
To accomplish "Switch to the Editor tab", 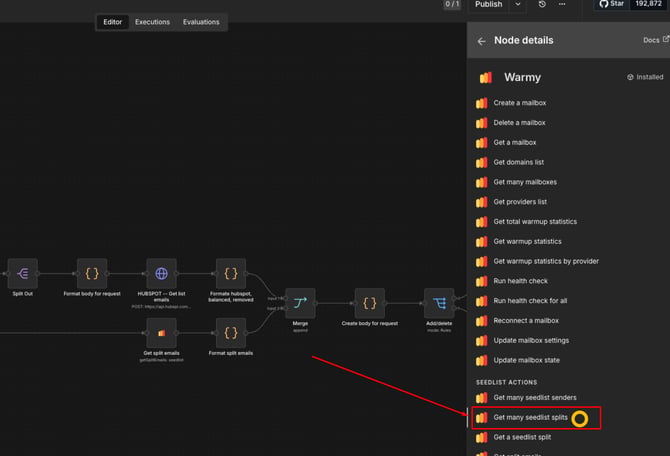I will (112, 22).
